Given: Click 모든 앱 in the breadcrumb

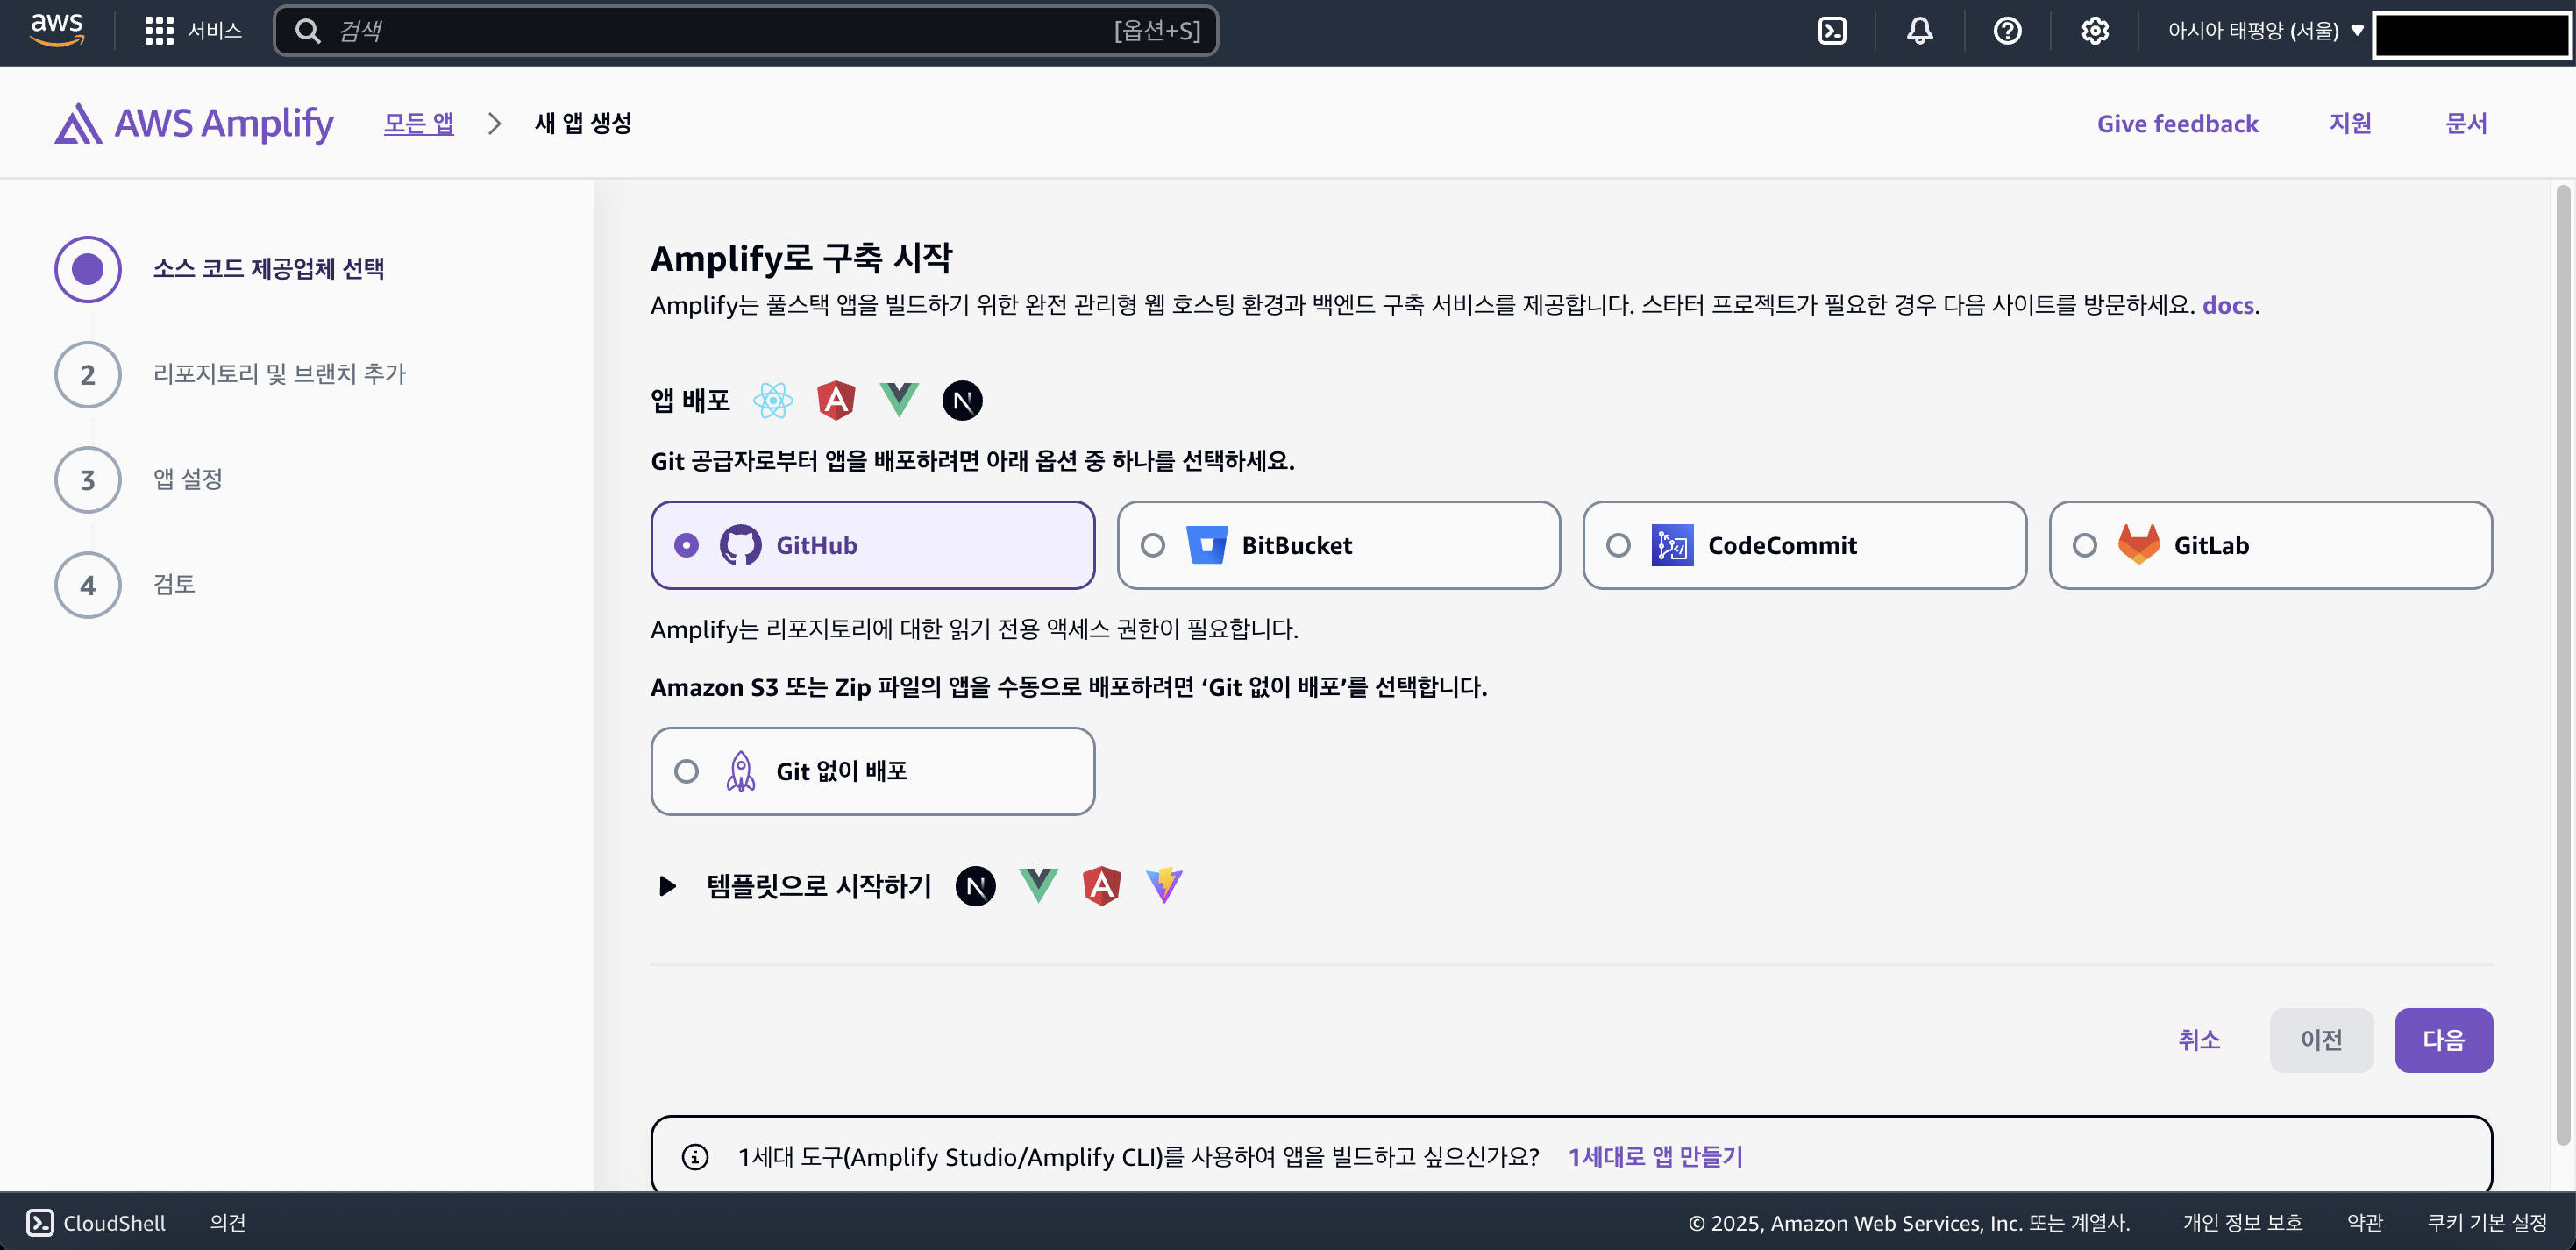Looking at the screenshot, I should [419, 123].
